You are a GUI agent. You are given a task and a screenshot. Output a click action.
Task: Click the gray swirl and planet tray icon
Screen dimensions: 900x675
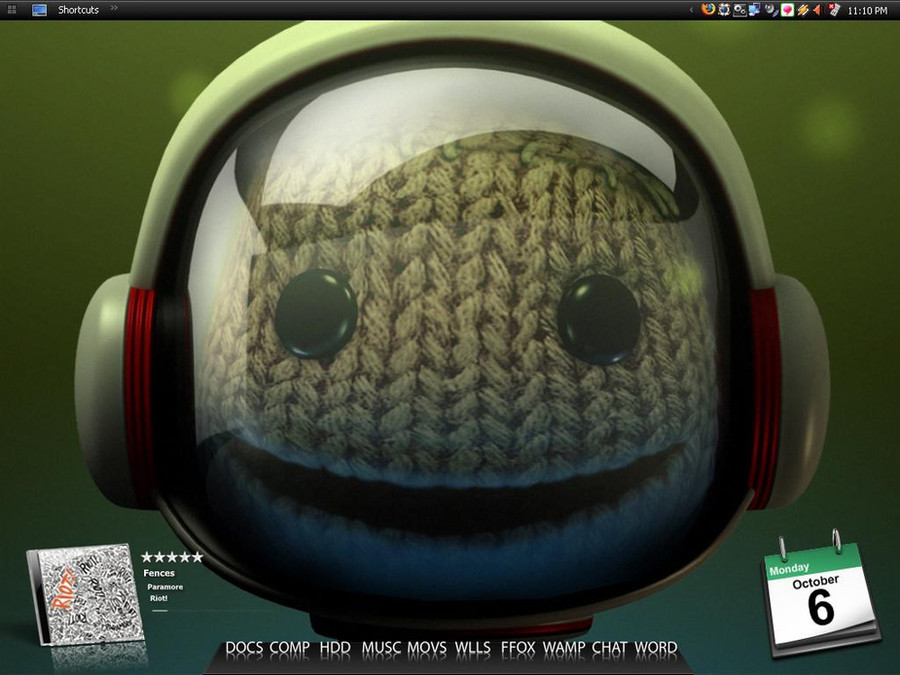click(x=771, y=10)
